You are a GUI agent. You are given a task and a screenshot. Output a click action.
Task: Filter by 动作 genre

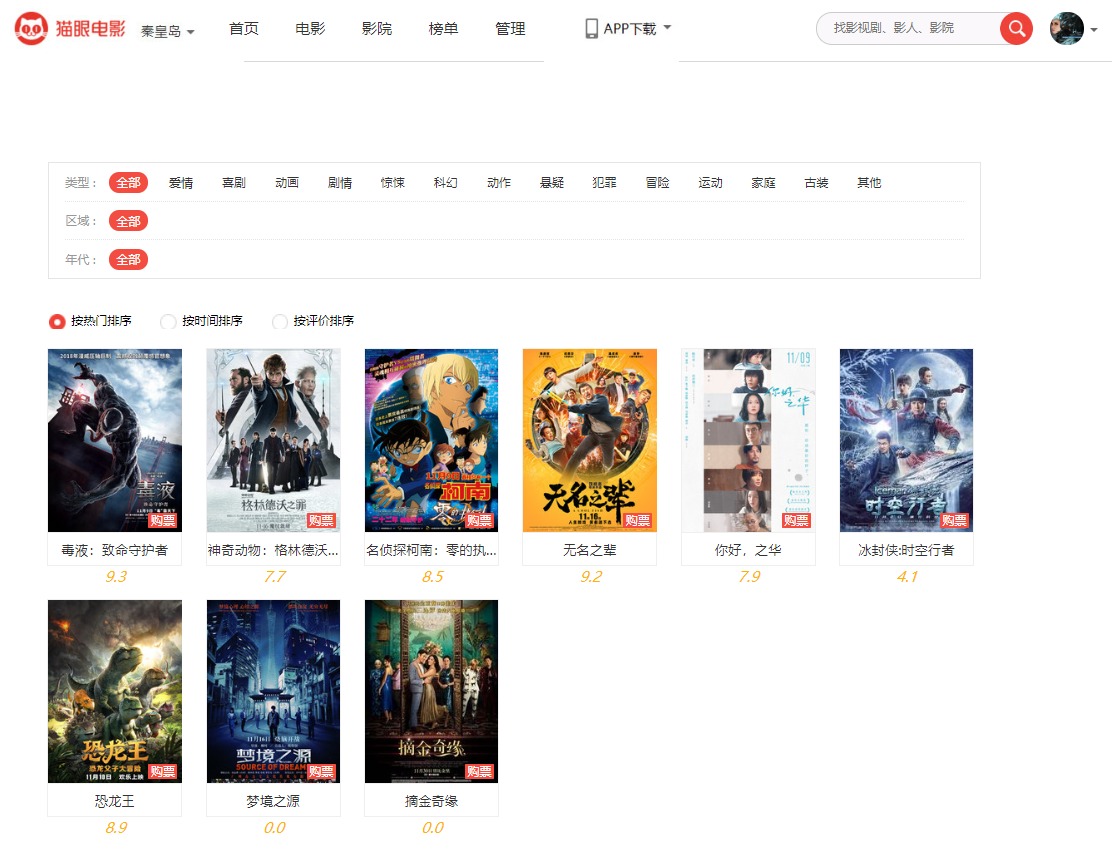499,183
